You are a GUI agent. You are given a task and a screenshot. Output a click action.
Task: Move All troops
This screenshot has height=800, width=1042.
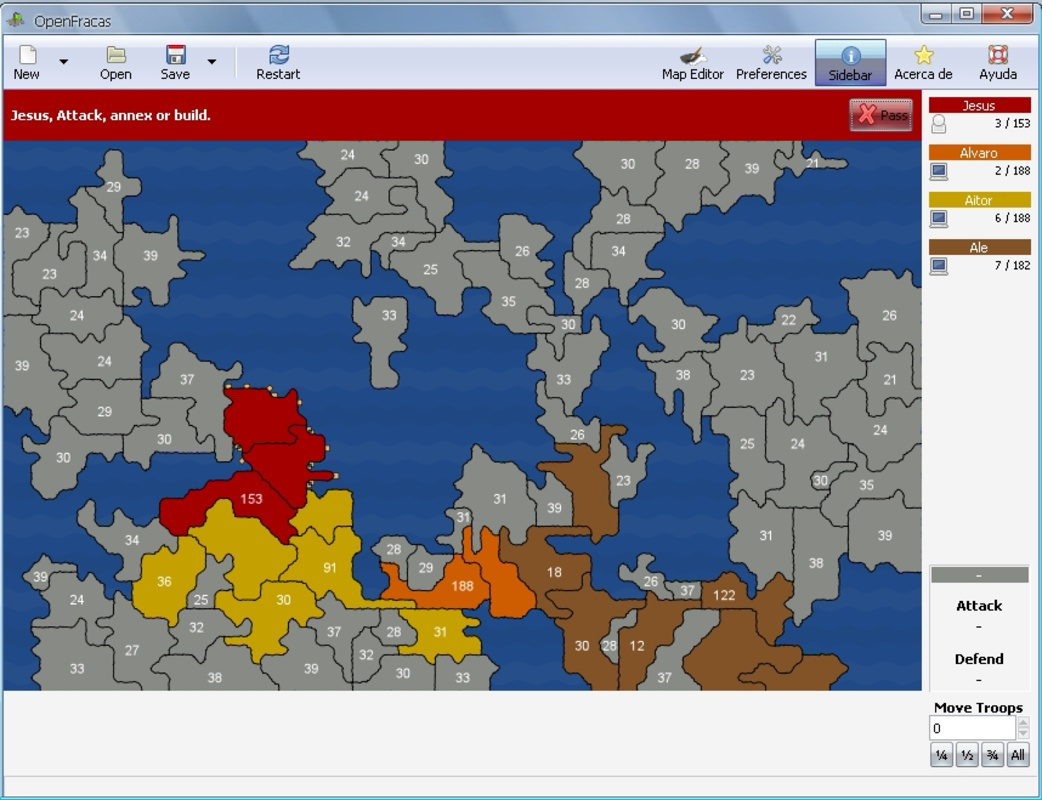1017,755
